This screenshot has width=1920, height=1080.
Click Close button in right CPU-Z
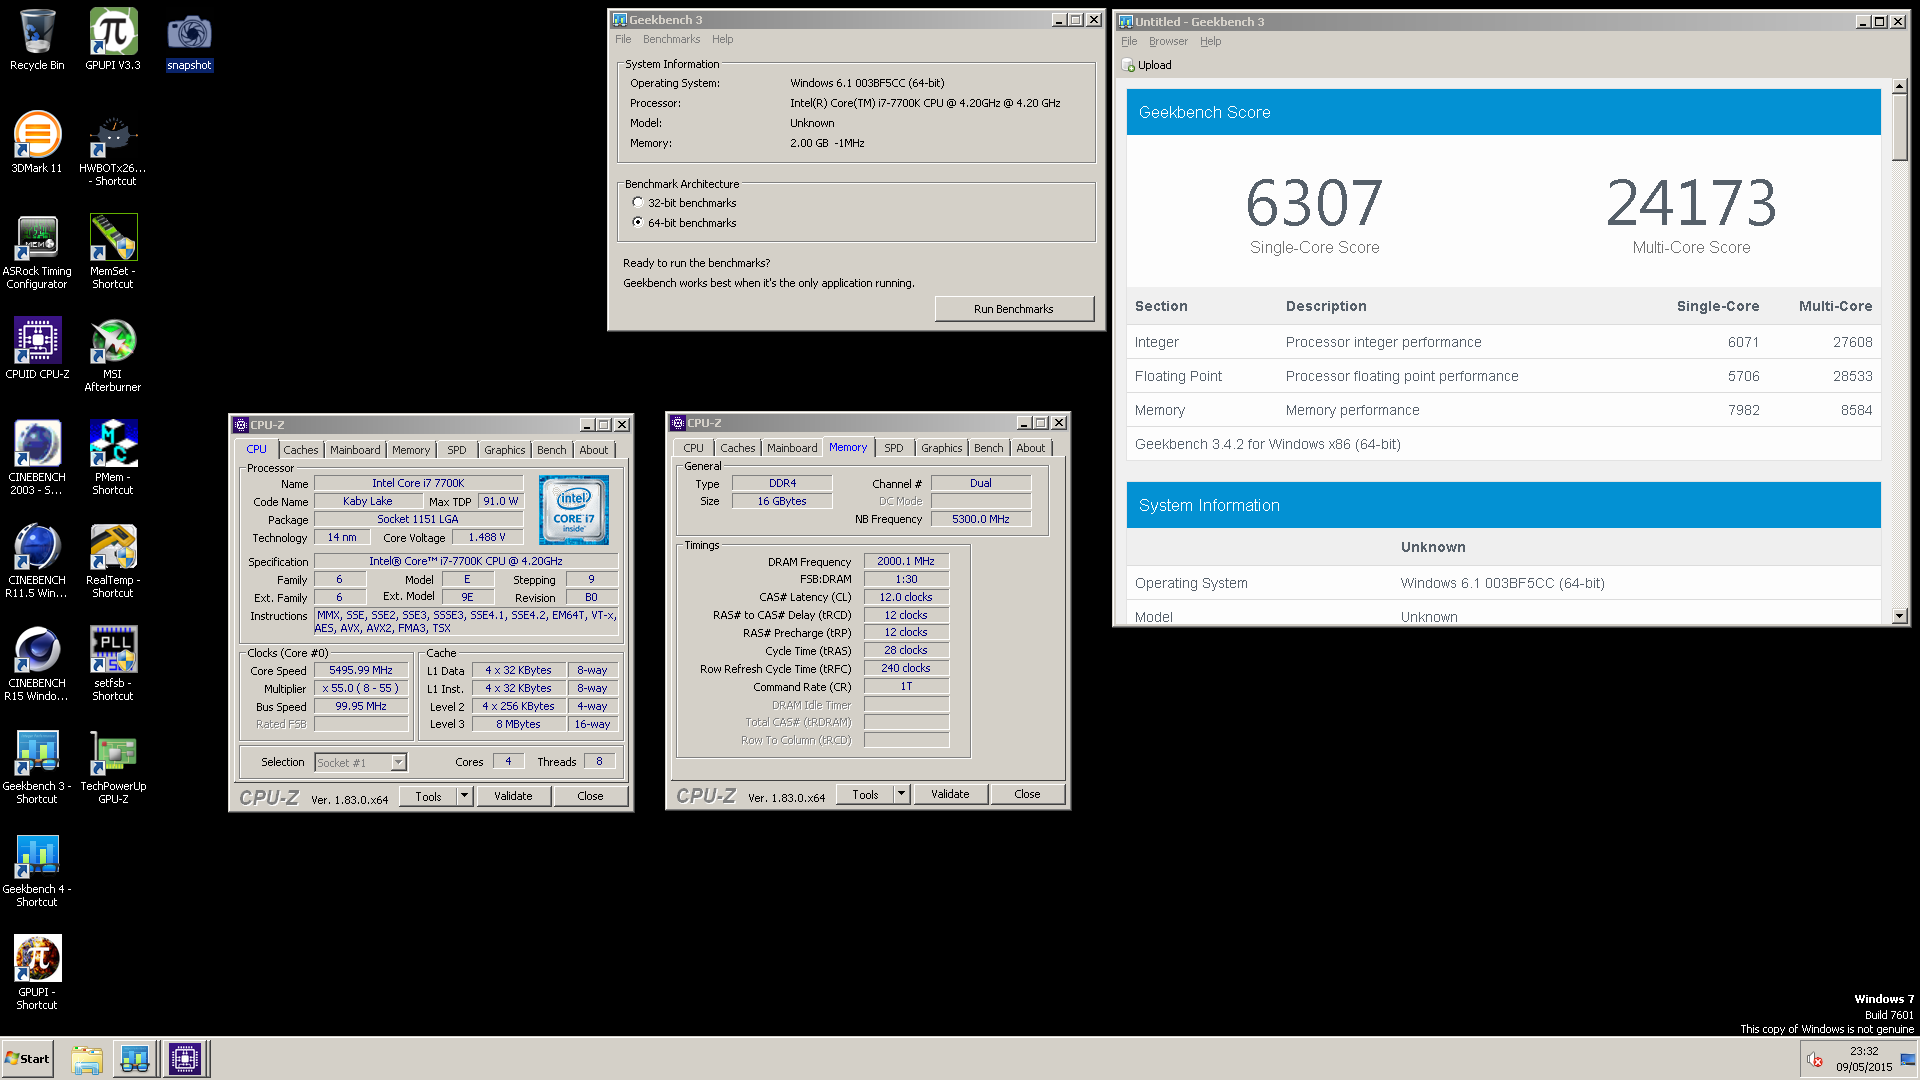click(1027, 794)
